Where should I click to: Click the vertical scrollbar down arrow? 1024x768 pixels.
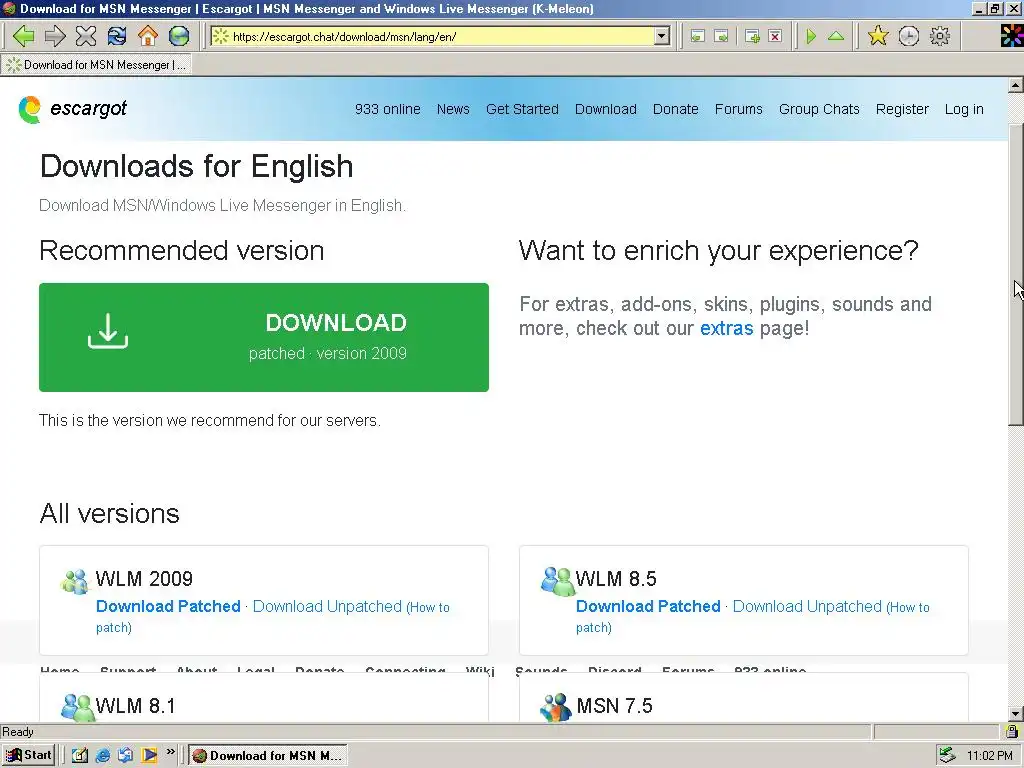click(x=1016, y=713)
